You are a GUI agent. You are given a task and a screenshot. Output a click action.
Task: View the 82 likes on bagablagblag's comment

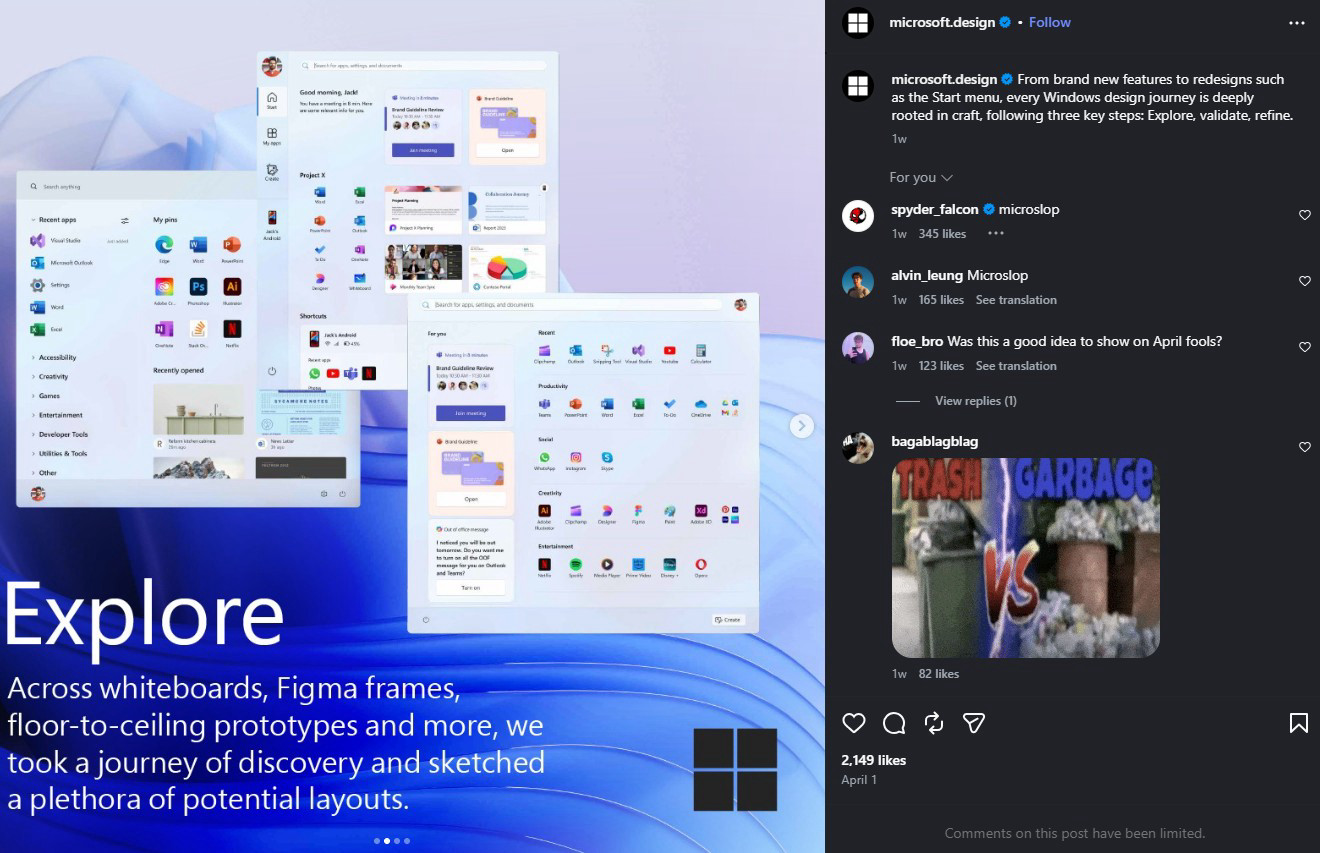(938, 674)
